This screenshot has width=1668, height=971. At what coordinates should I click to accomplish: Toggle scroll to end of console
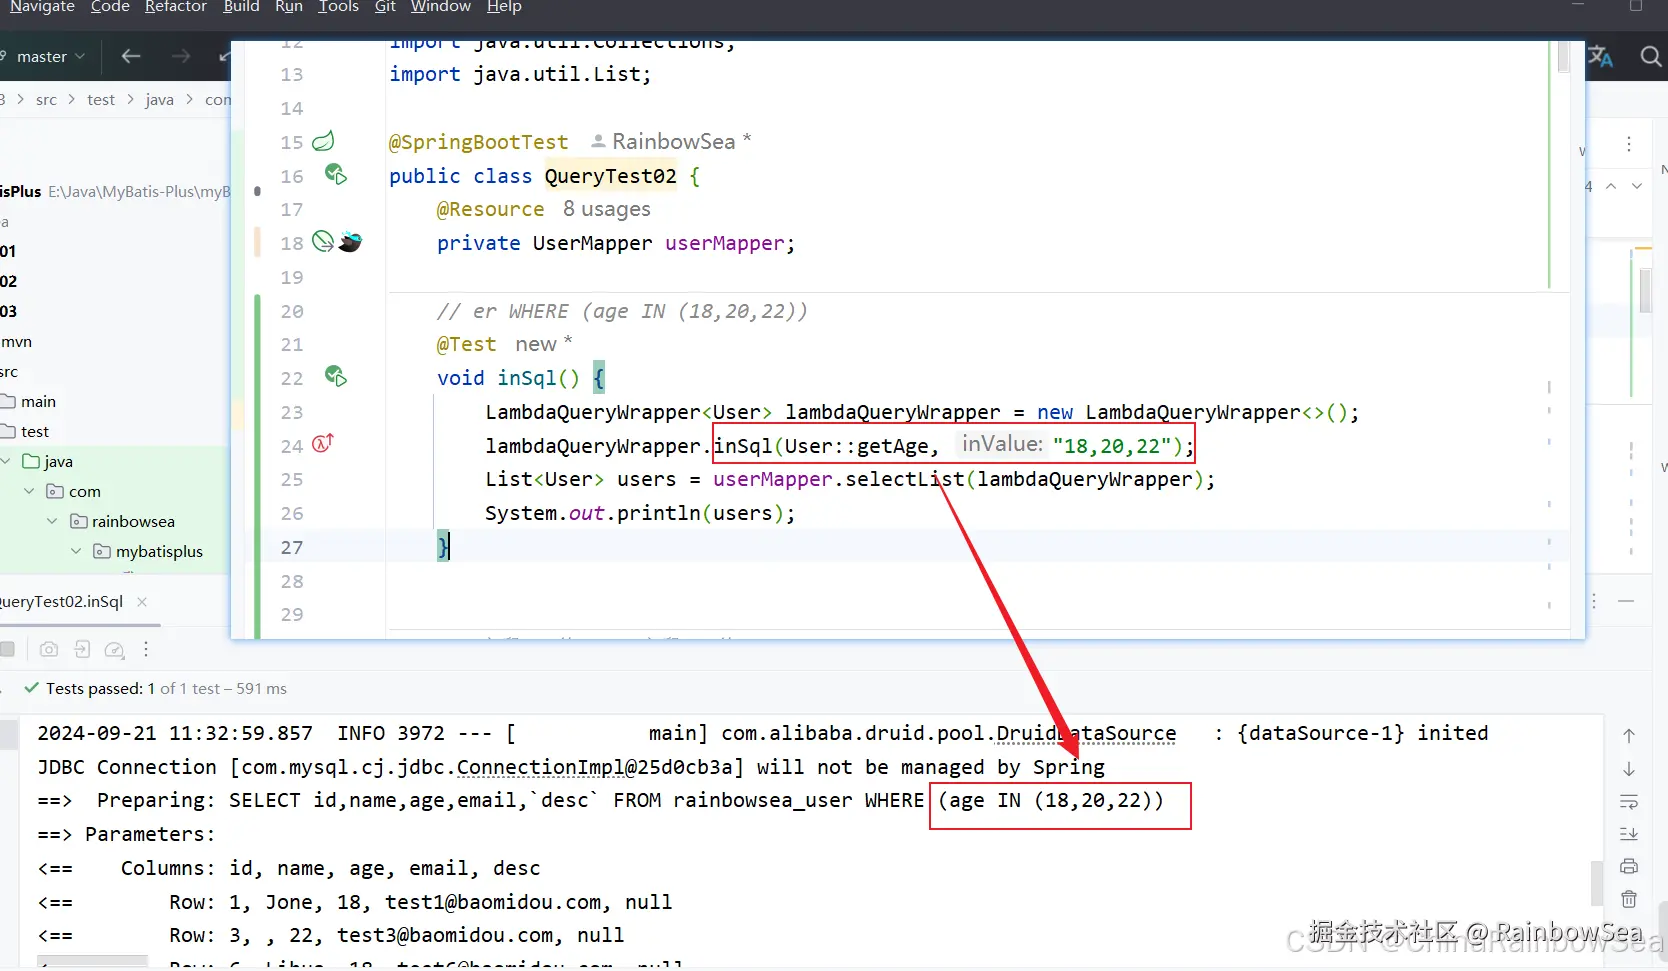pyautogui.click(x=1629, y=834)
